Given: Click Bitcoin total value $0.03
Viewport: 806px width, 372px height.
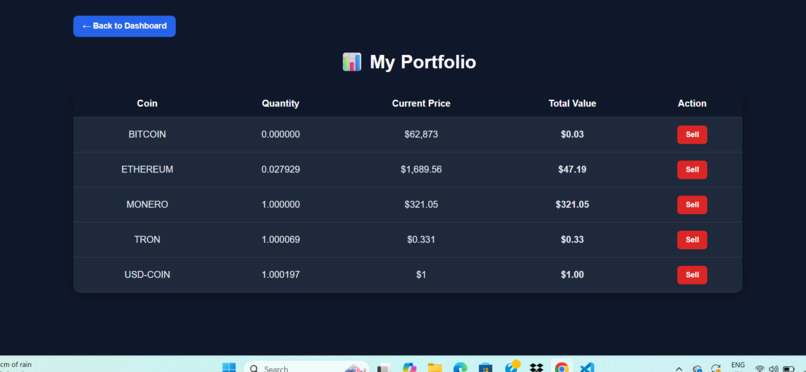Looking at the screenshot, I should click(x=572, y=135).
